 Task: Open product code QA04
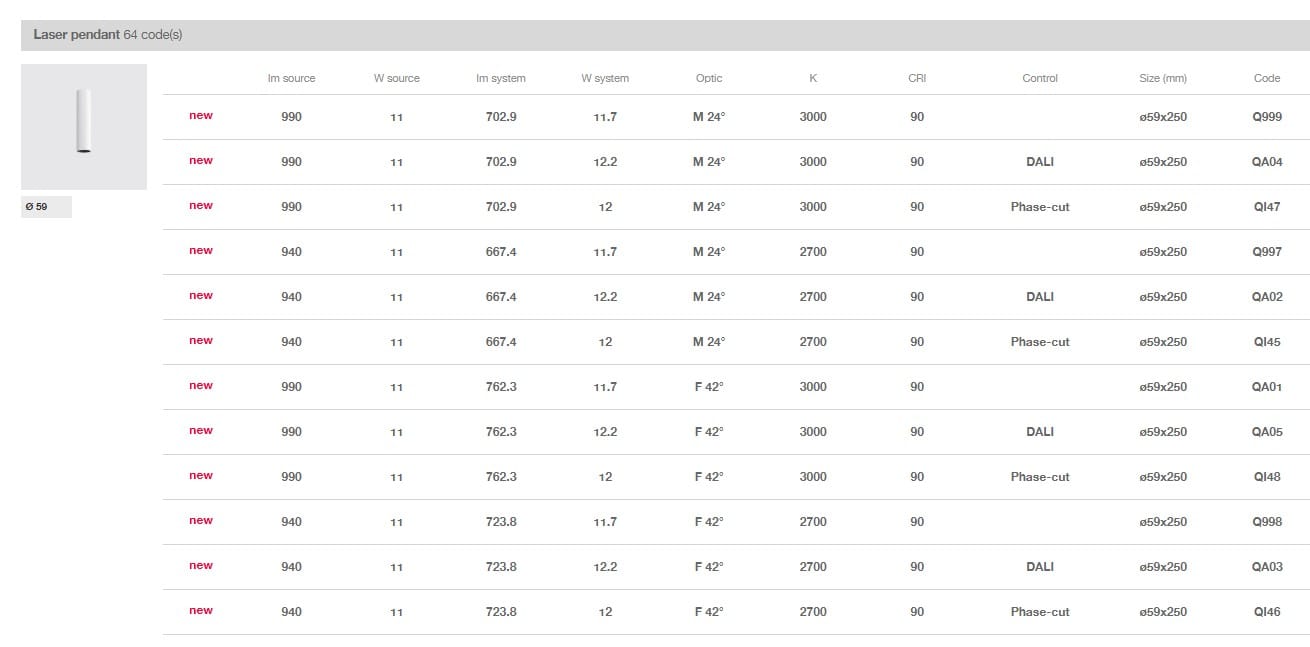click(1266, 162)
